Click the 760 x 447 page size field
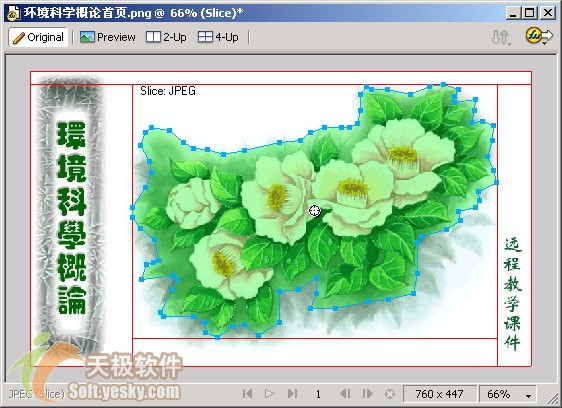 coord(440,394)
